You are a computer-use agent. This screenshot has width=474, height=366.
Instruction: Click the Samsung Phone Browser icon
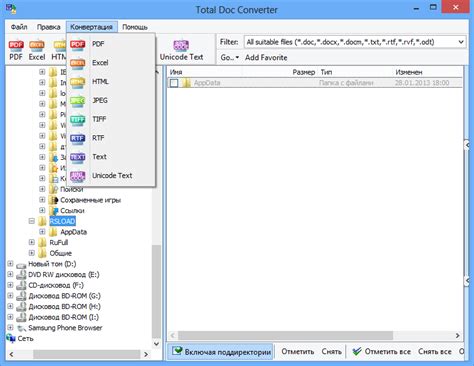(x=22, y=328)
